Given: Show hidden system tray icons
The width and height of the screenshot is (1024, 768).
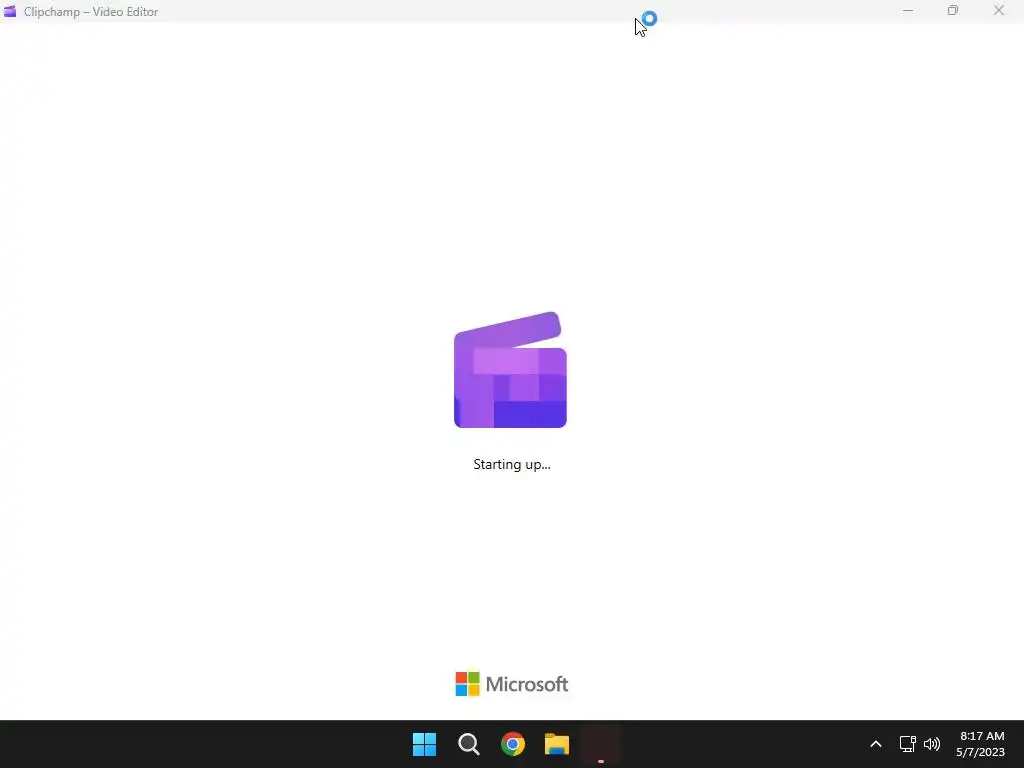Looking at the screenshot, I should click(876, 744).
